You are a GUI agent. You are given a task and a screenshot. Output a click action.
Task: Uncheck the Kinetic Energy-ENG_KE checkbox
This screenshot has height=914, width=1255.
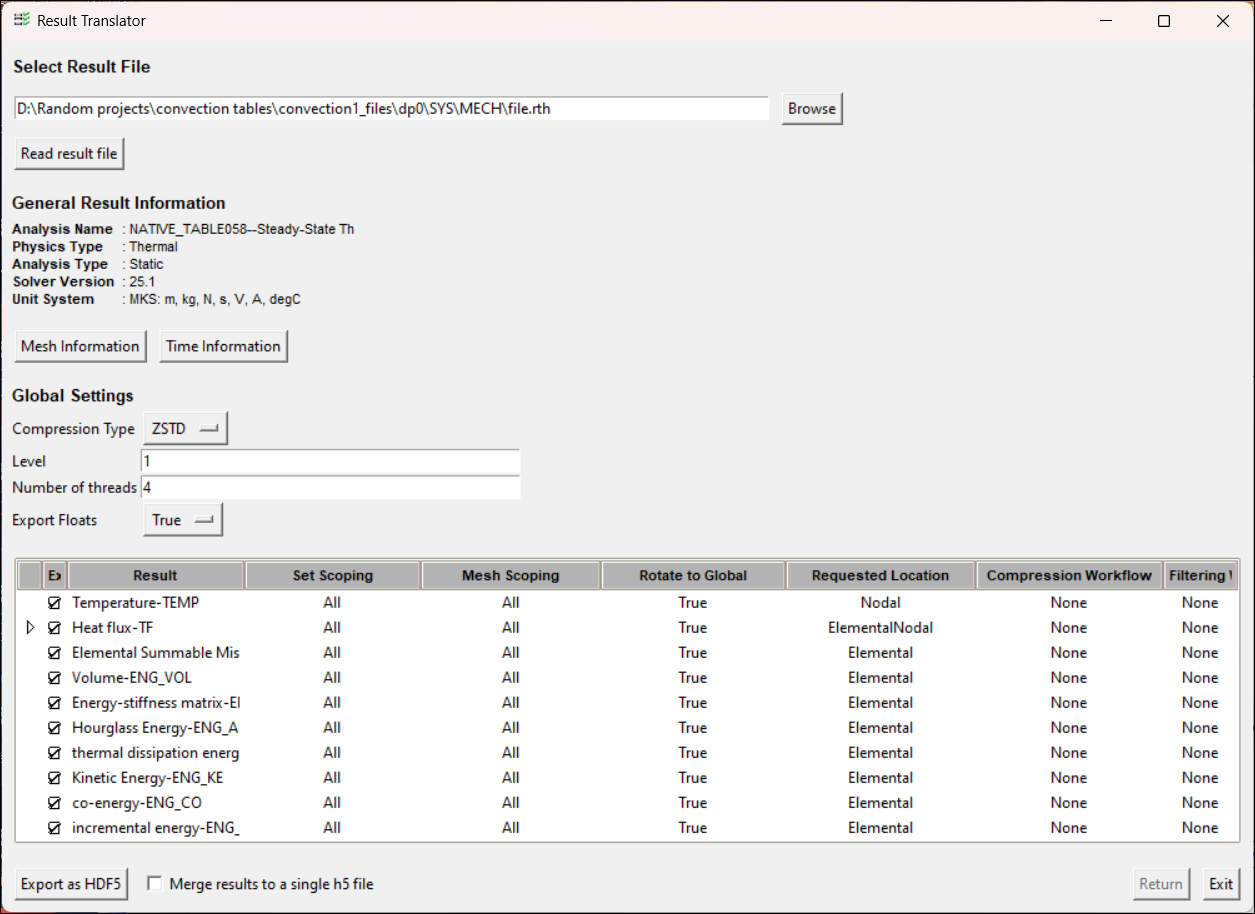(x=54, y=777)
